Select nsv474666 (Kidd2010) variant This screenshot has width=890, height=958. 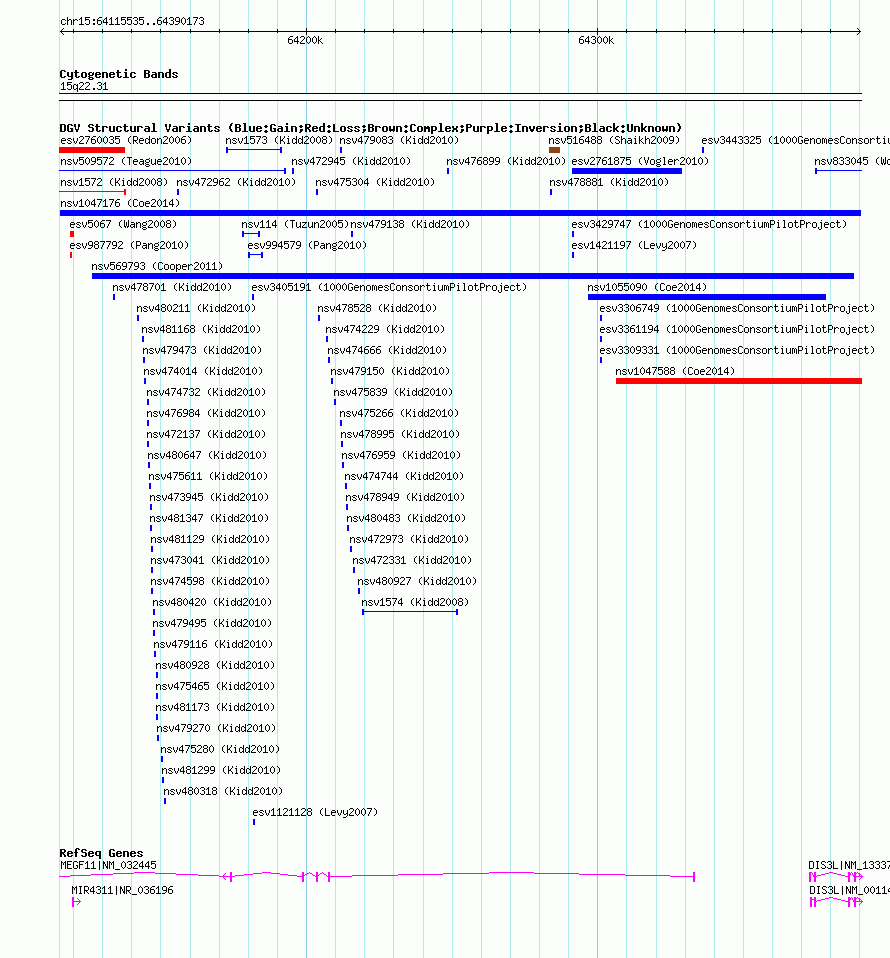[x=387, y=350]
